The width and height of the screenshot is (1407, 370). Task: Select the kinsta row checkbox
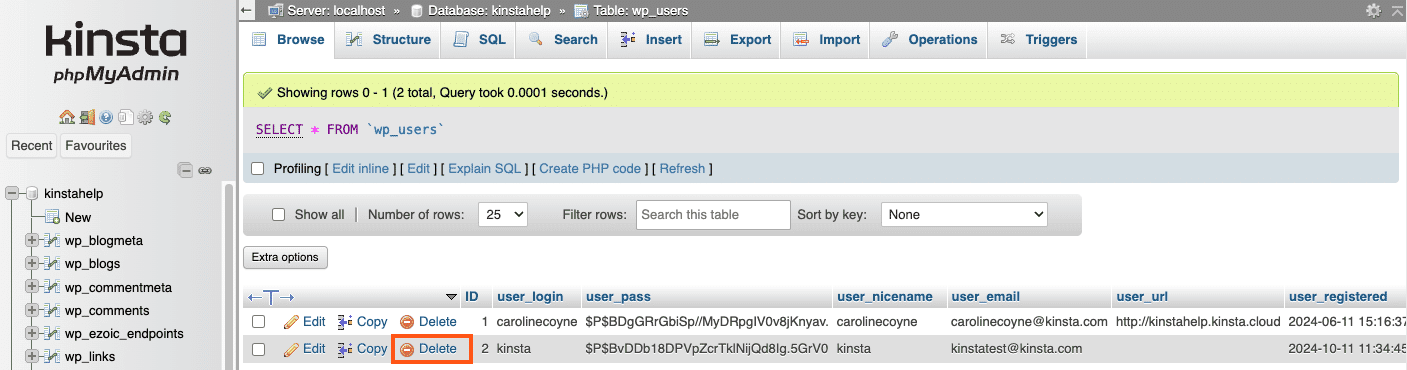click(x=258, y=349)
